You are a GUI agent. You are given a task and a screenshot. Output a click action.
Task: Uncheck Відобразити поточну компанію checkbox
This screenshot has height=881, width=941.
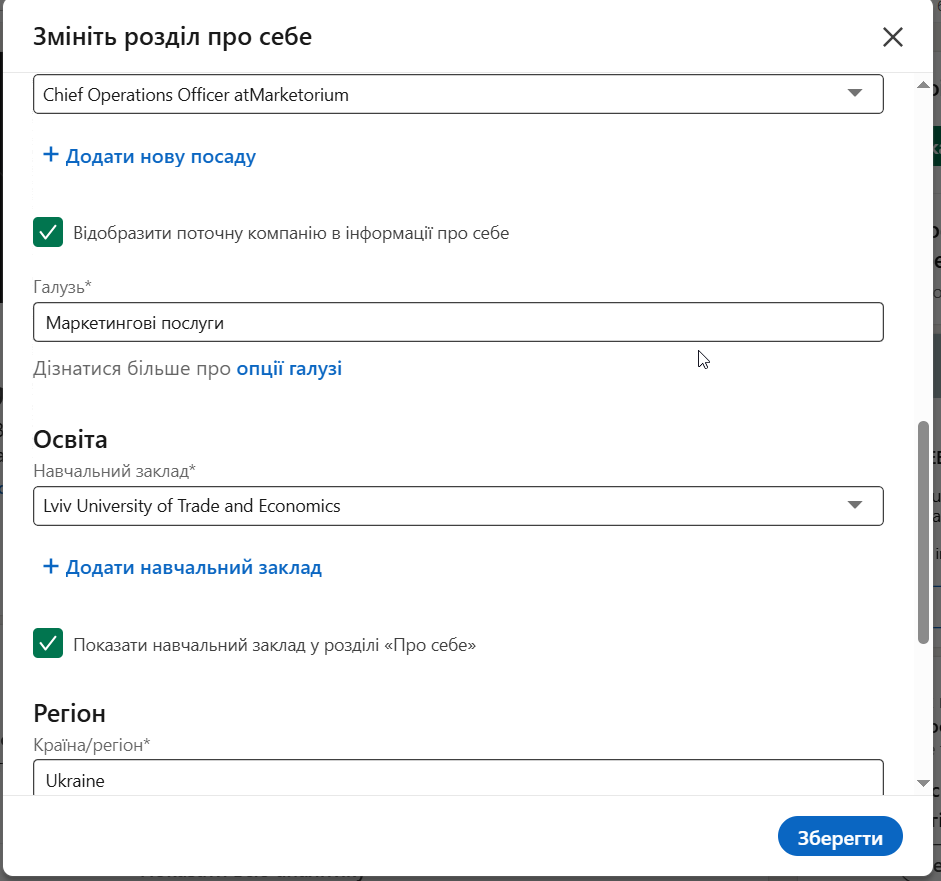tap(48, 233)
